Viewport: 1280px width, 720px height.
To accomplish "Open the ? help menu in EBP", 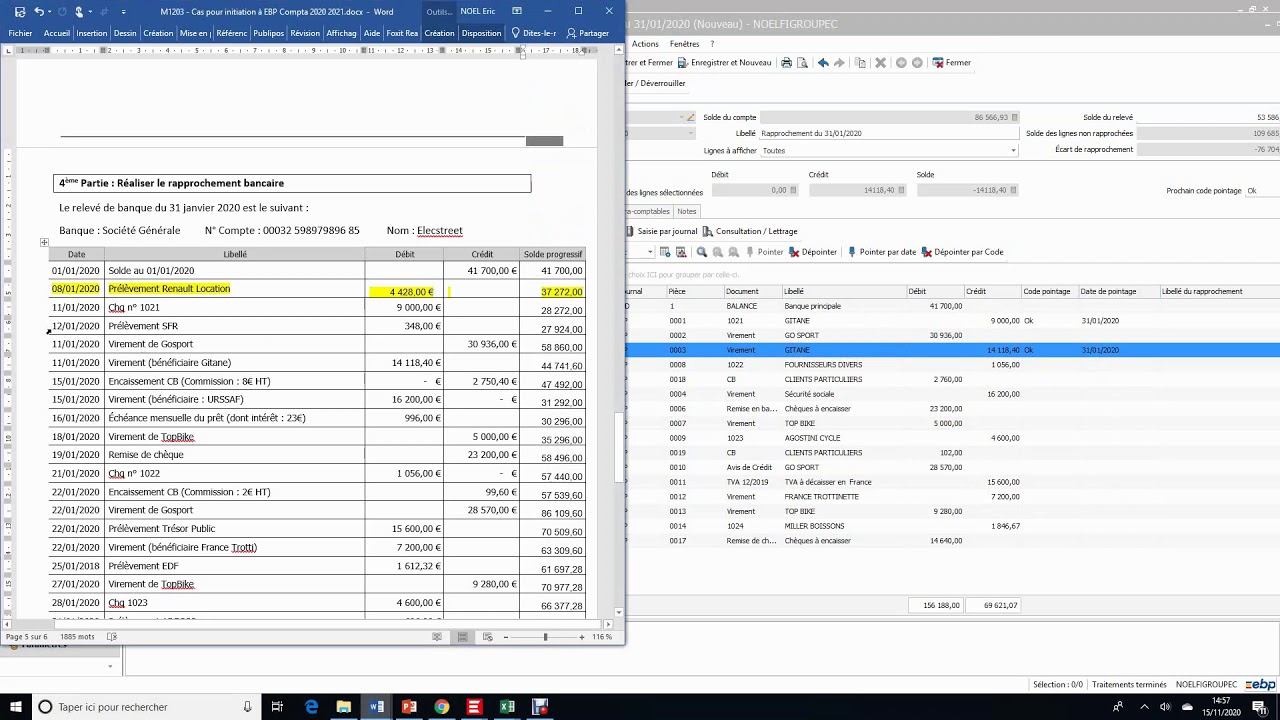I will (x=712, y=44).
